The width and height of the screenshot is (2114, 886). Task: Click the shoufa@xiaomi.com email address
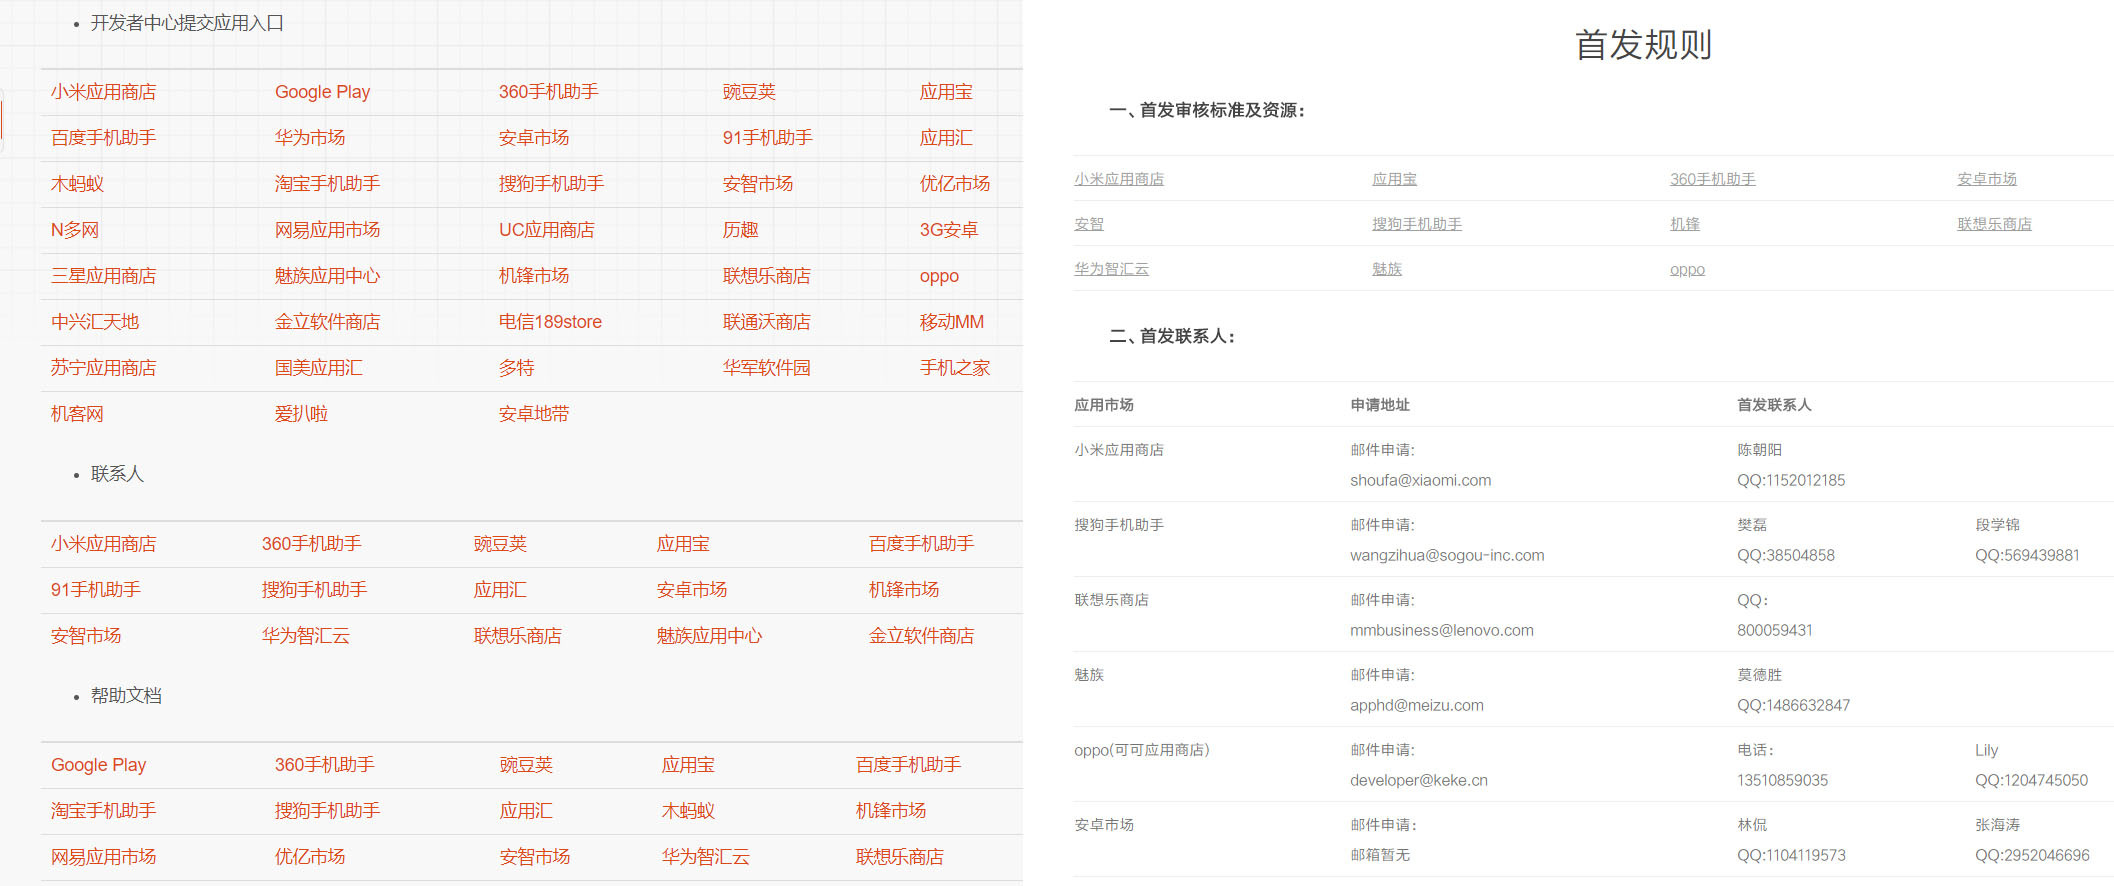[x=1420, y=480]
